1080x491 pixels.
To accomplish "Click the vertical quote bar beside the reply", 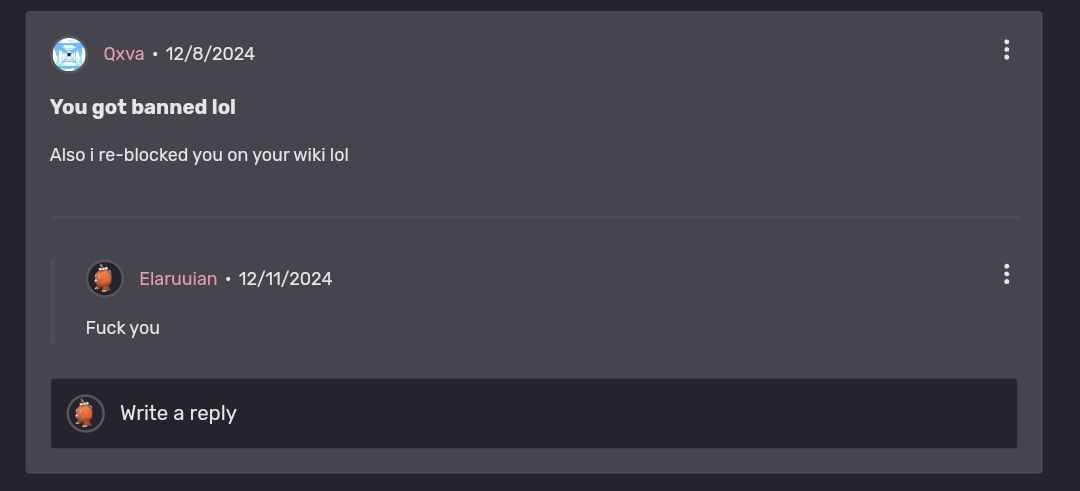I will (x=52, y=302).
